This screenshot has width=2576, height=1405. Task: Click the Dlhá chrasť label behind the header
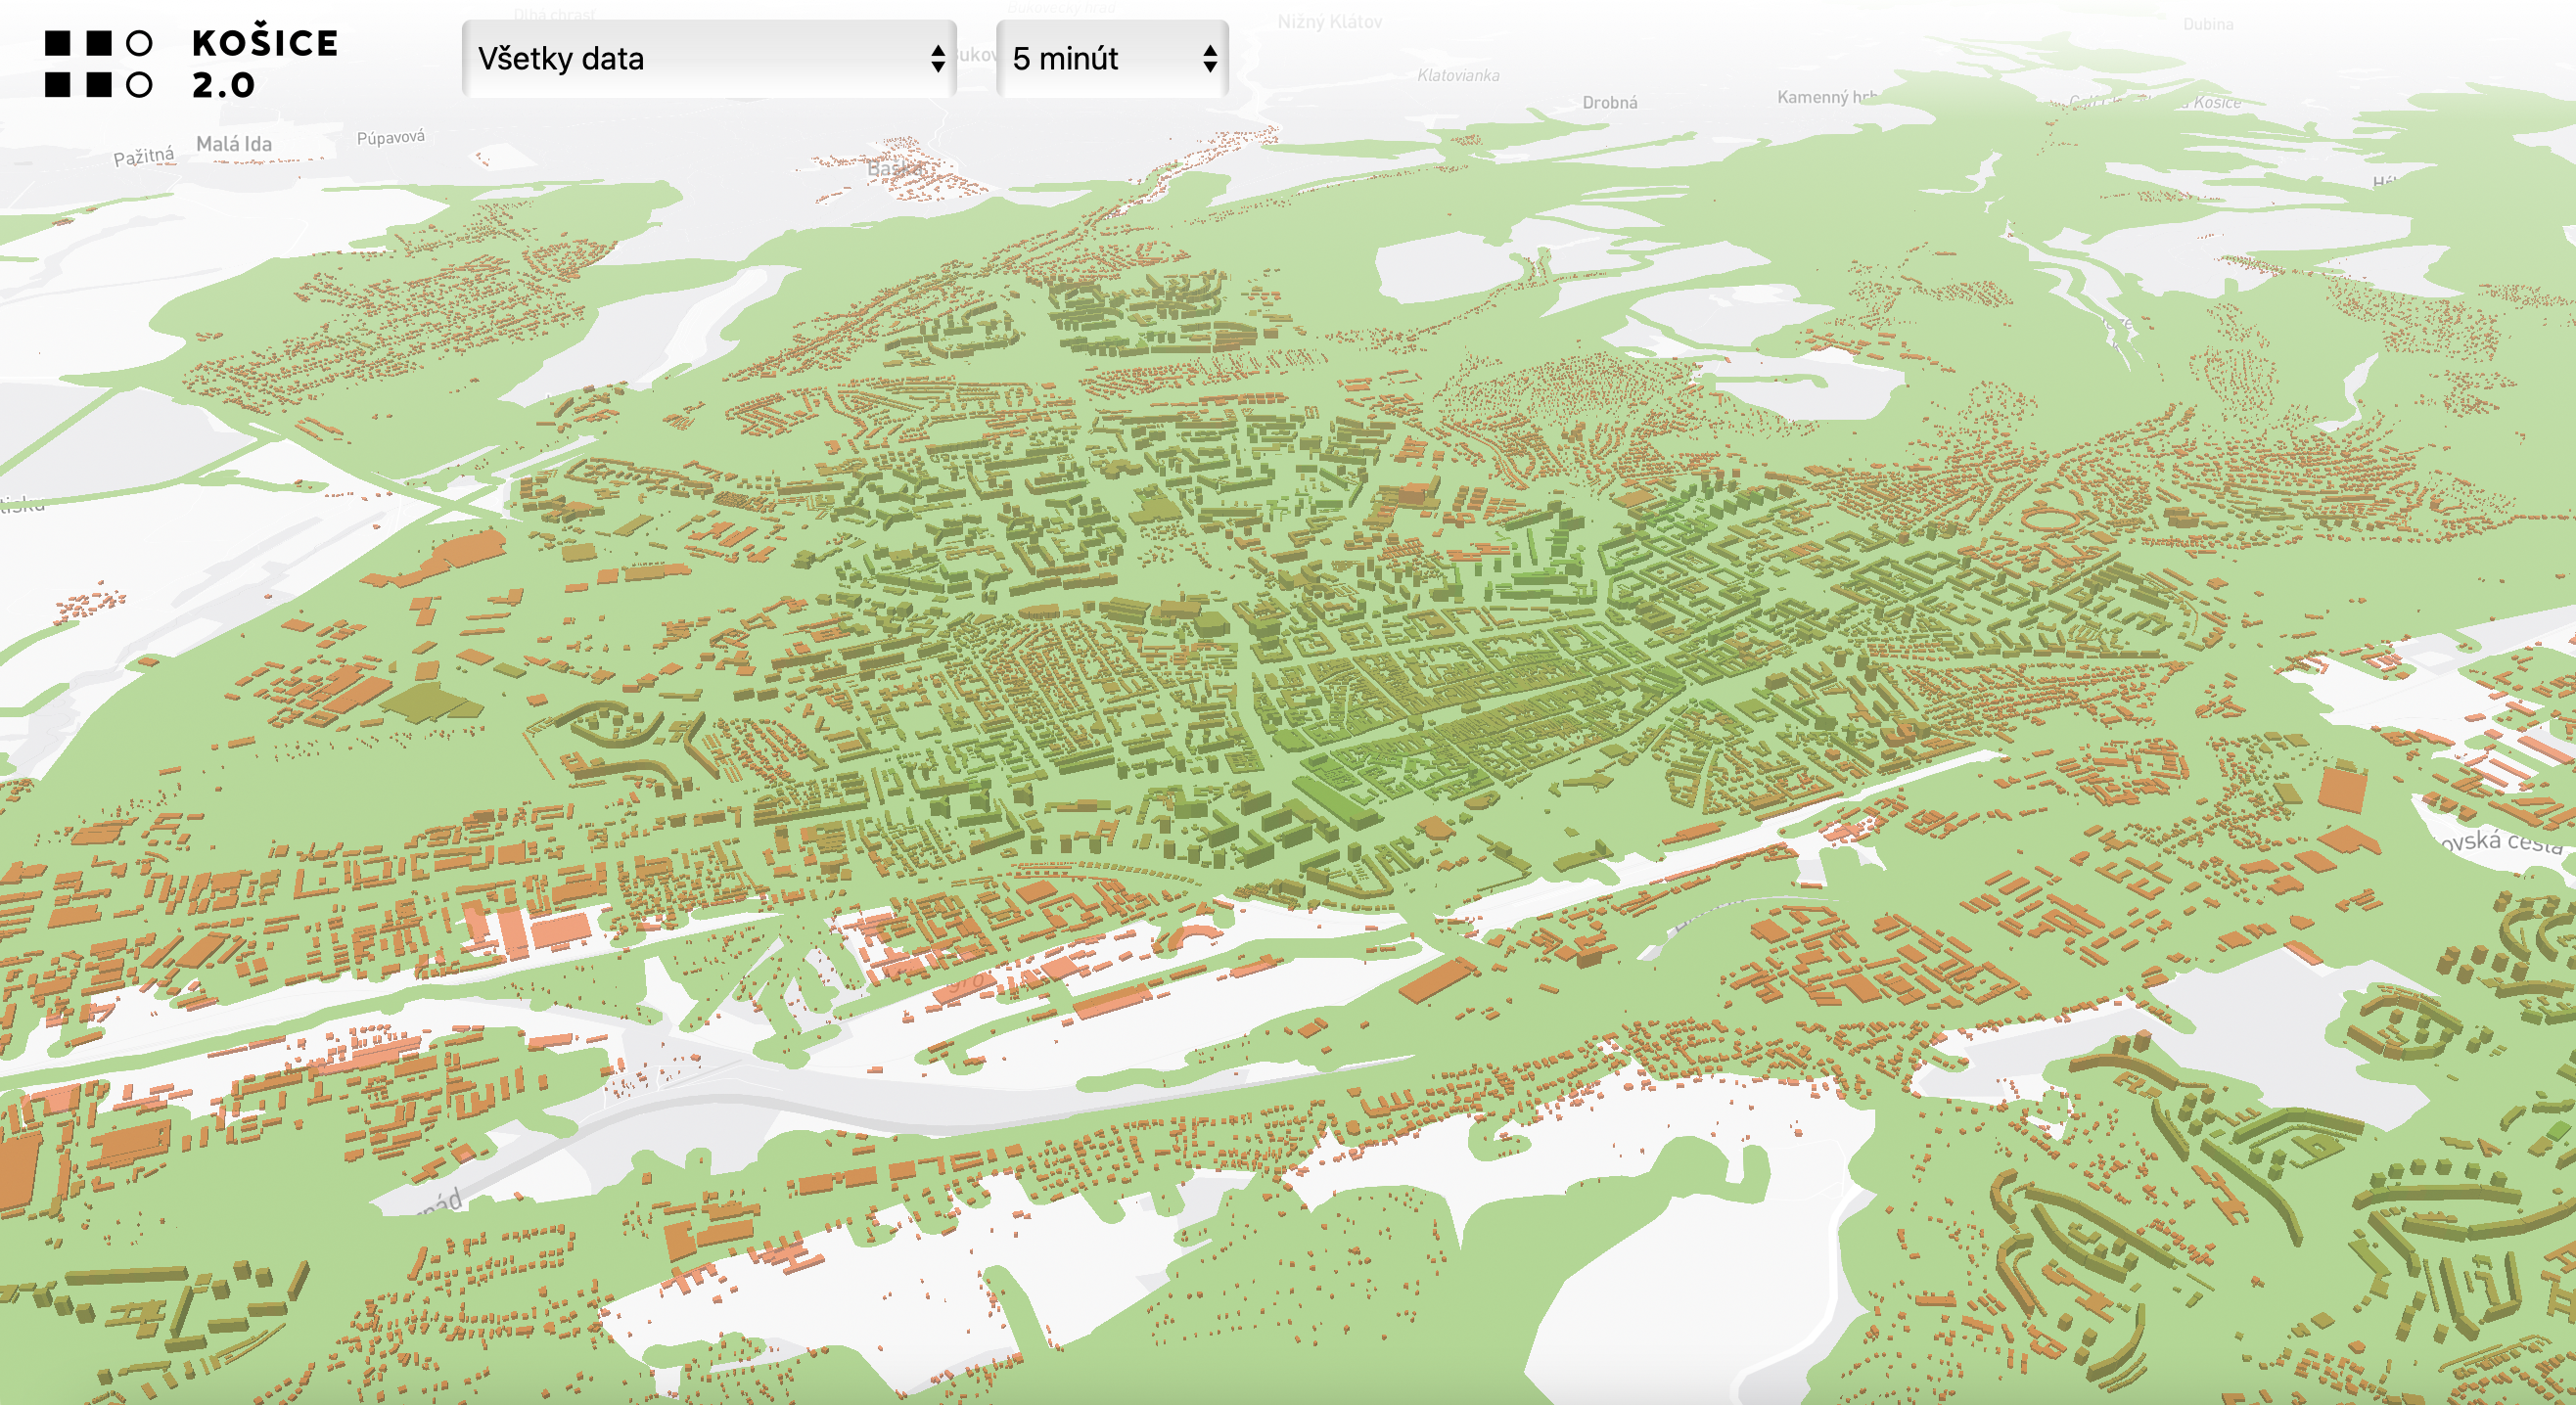pyautogui.click(x=555, y=14)
